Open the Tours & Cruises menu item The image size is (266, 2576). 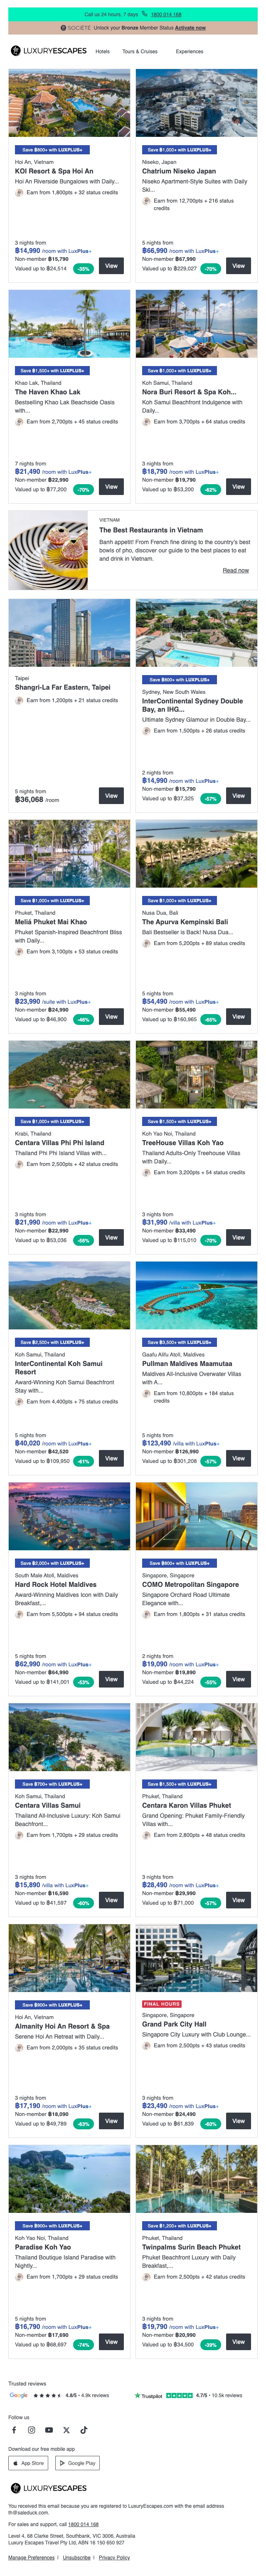pyautogui.click(x=140, y=51)
